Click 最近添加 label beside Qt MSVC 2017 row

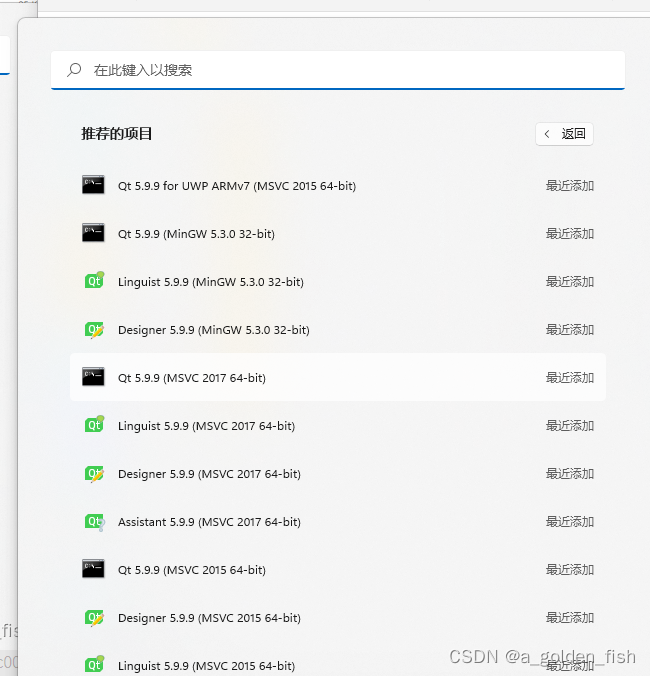(570, 378)
